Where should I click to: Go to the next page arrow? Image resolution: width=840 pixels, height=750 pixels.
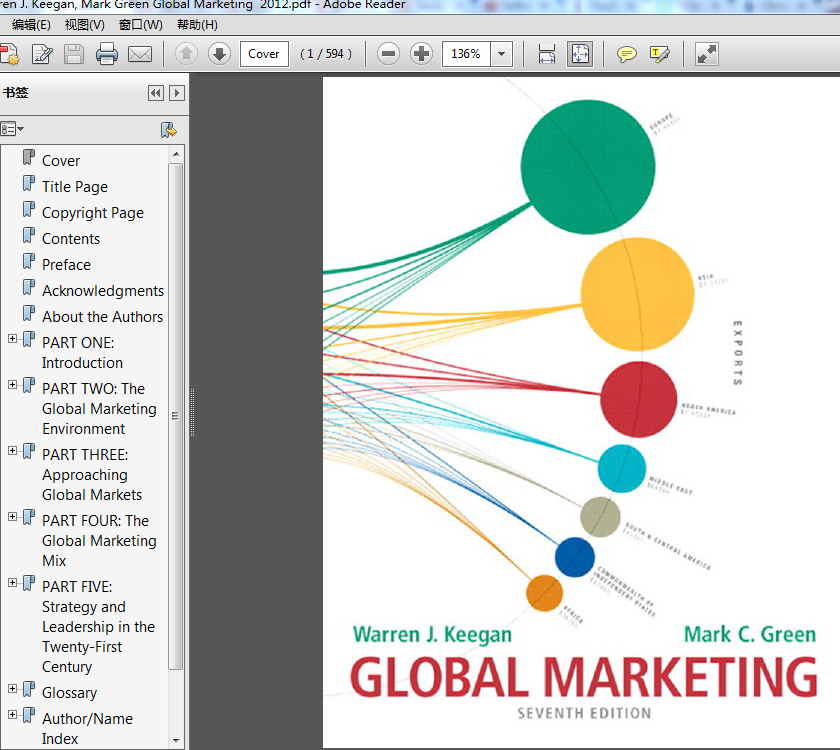(x=219, y=54)
